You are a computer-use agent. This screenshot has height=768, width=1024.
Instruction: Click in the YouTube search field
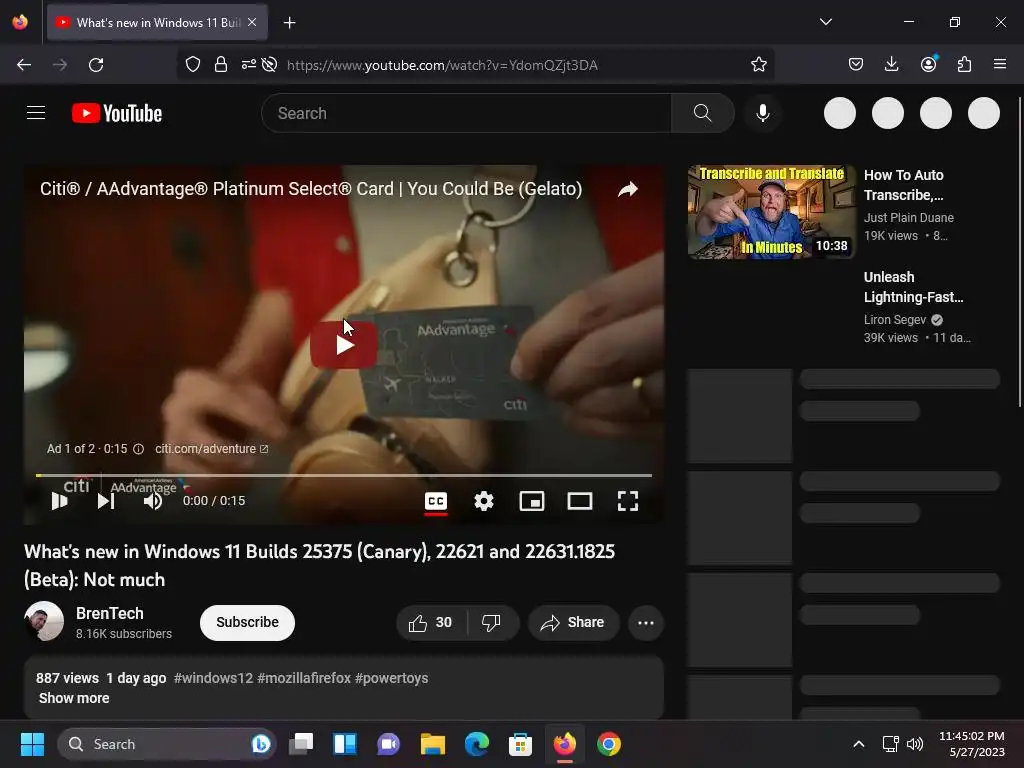(x=466, y=113)
